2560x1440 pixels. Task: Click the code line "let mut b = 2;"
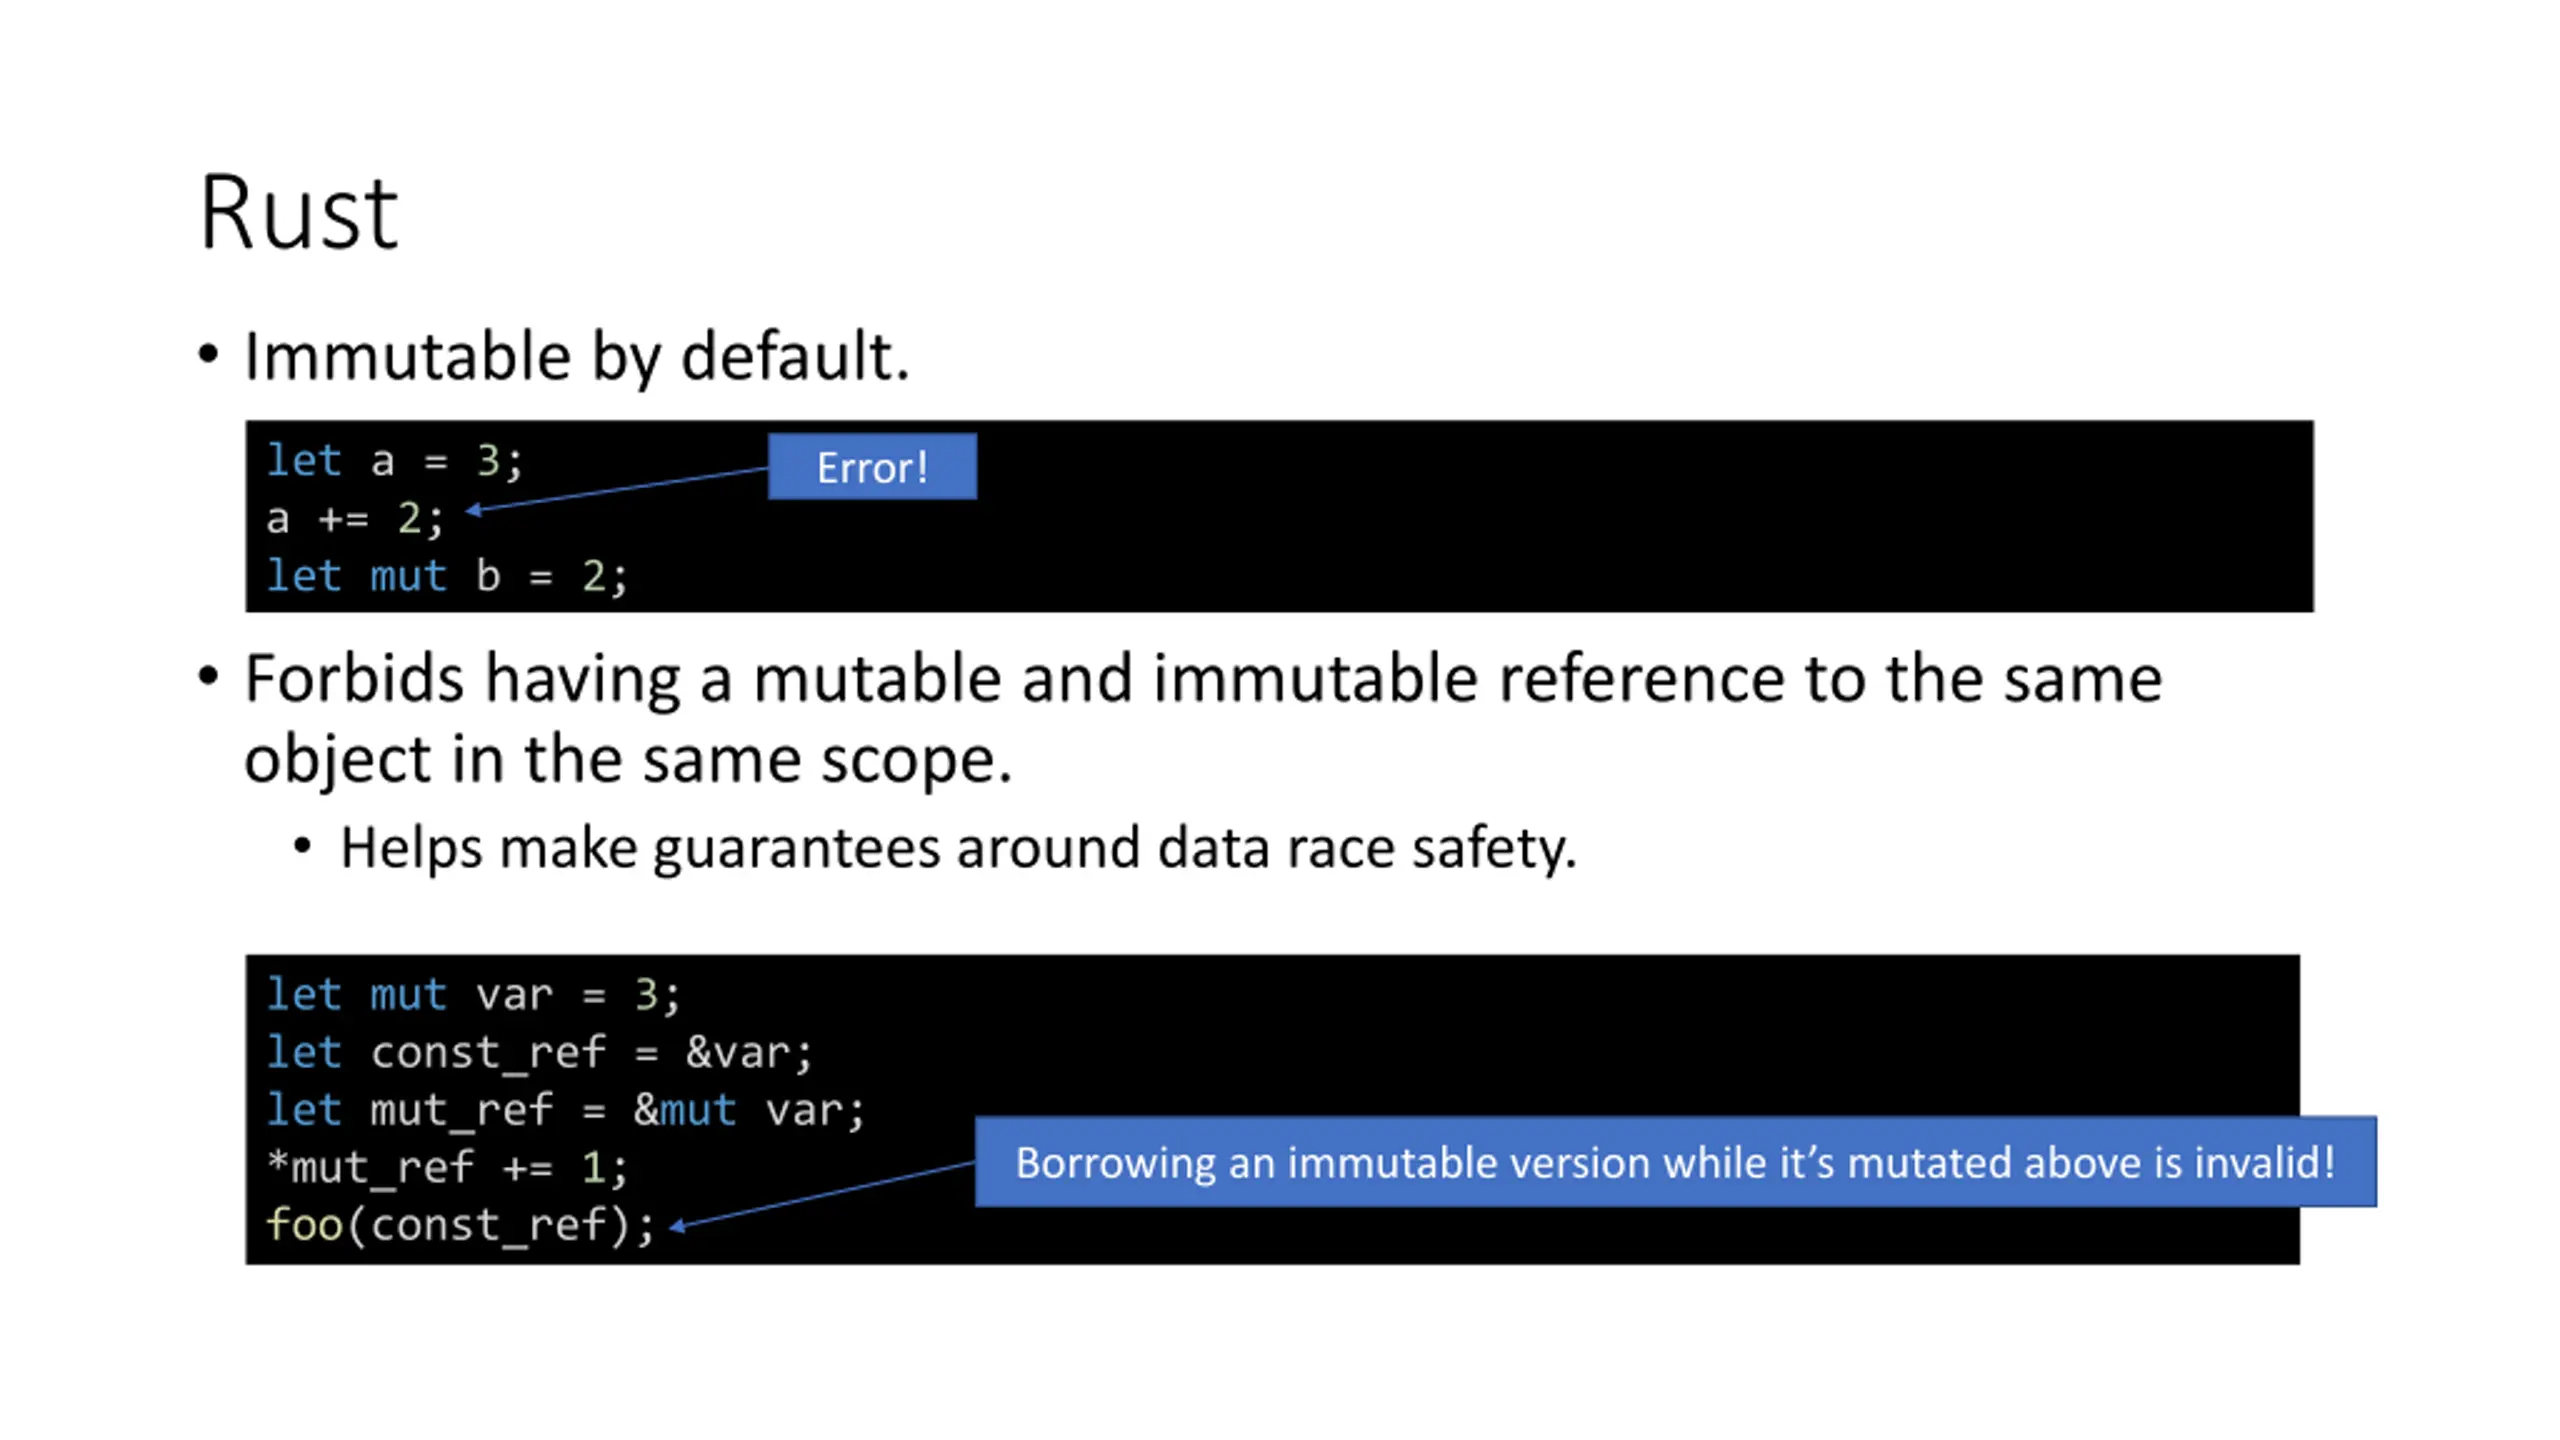[x=446, y=576]
